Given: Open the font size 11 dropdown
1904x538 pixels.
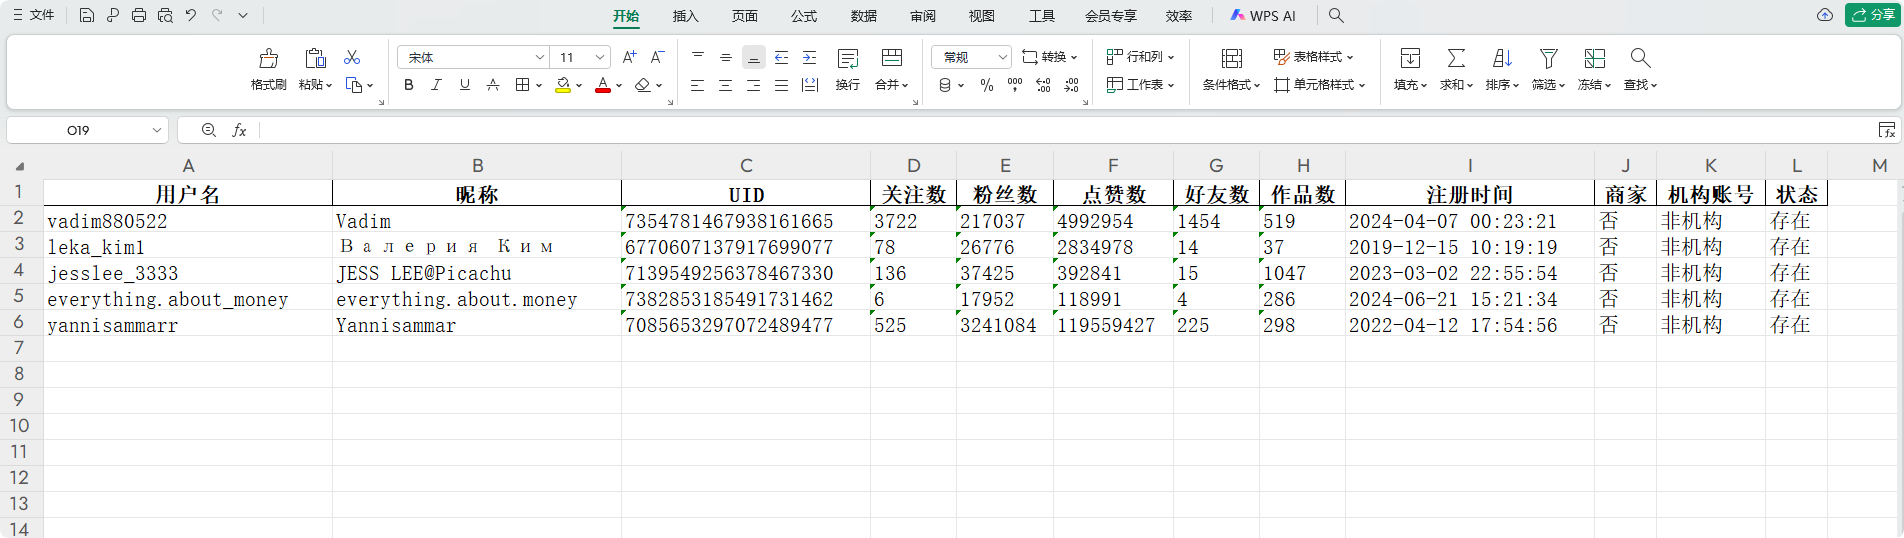Looking at the screenshot, I should 599,57.
